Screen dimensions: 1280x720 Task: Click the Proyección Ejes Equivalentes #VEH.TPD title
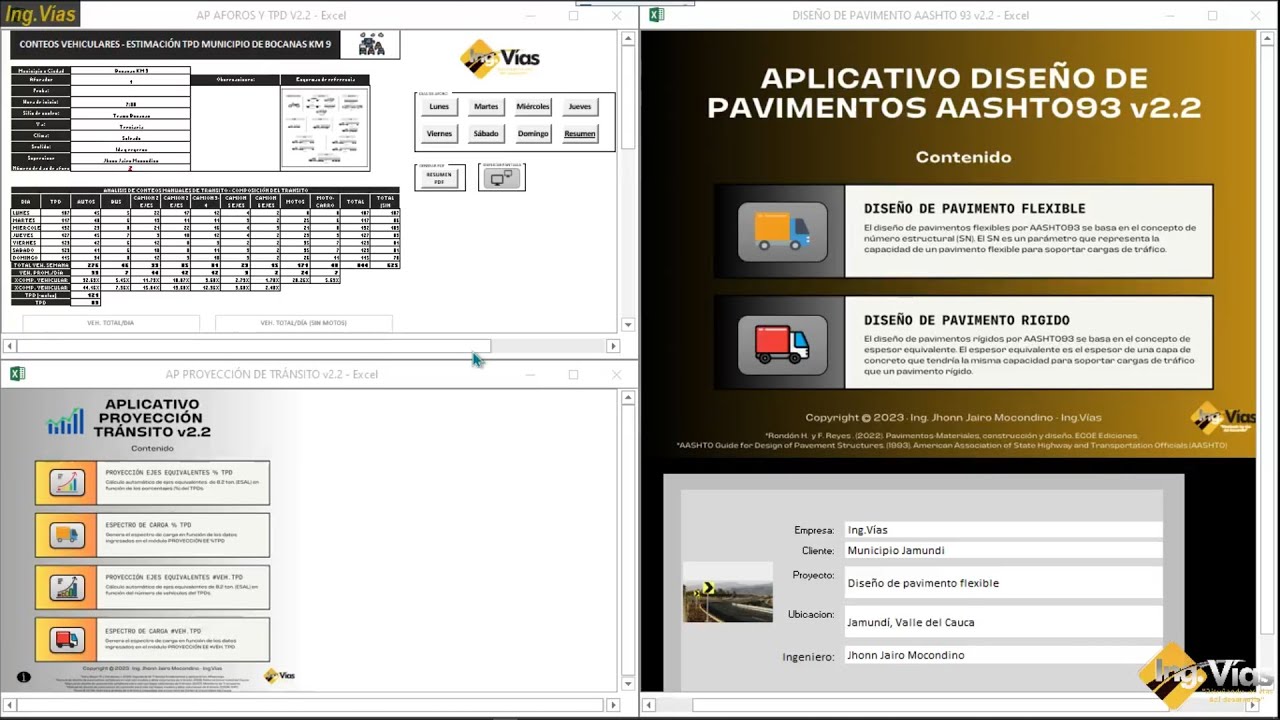pos(172,578)
